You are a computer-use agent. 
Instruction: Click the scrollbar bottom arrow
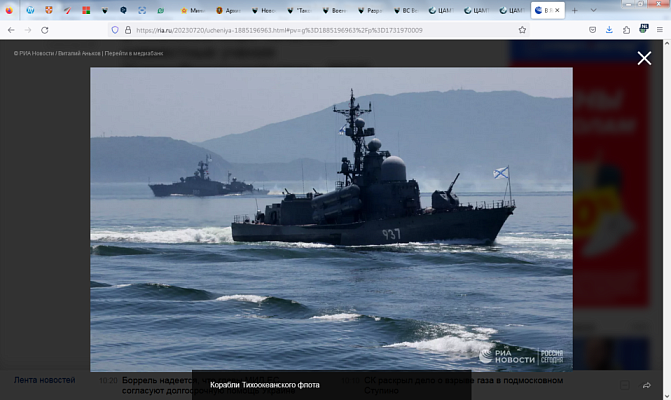667,396
